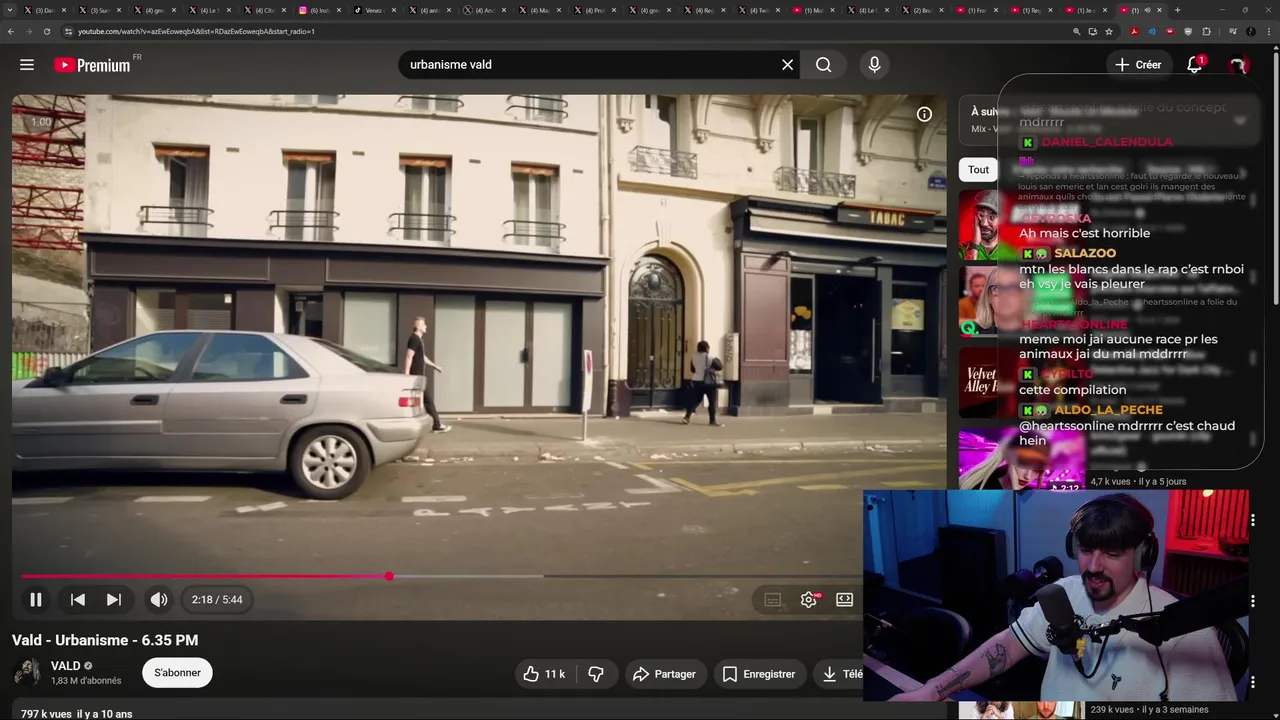The height and width of the screenshot is (720, 1280).
Task: Click the 797 k vues description text
Action: (76, 714)
